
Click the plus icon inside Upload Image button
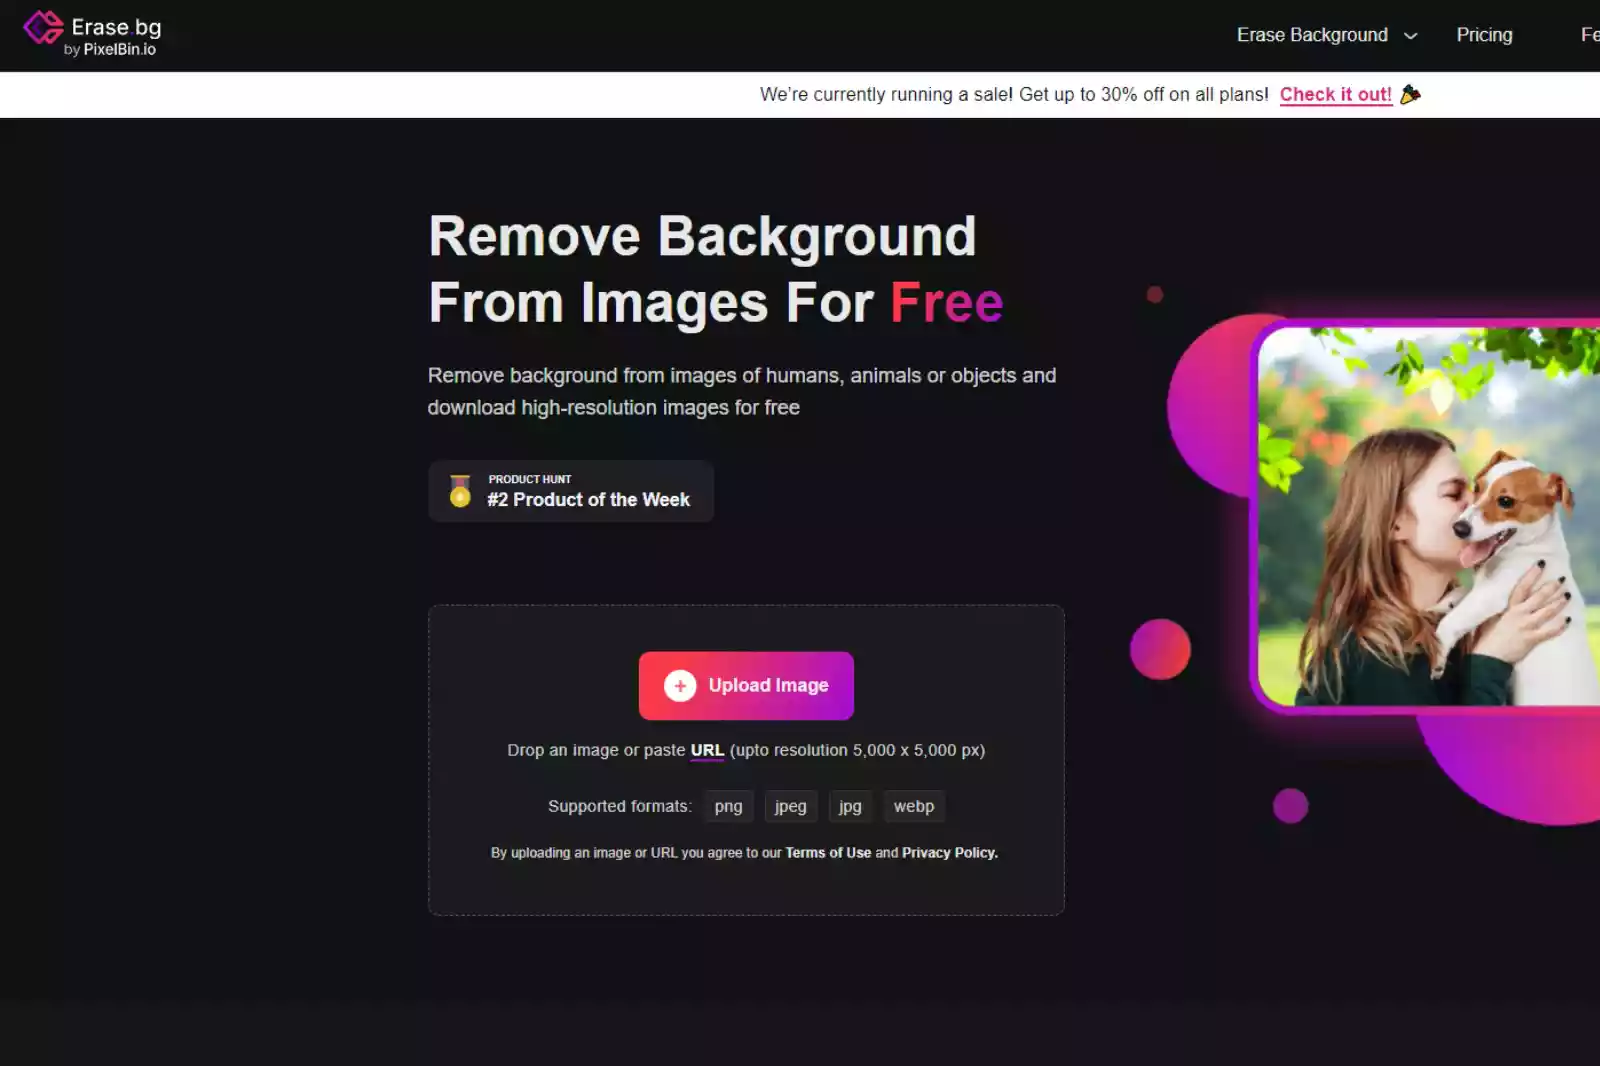pyautogui.click(x=680, y=686)
